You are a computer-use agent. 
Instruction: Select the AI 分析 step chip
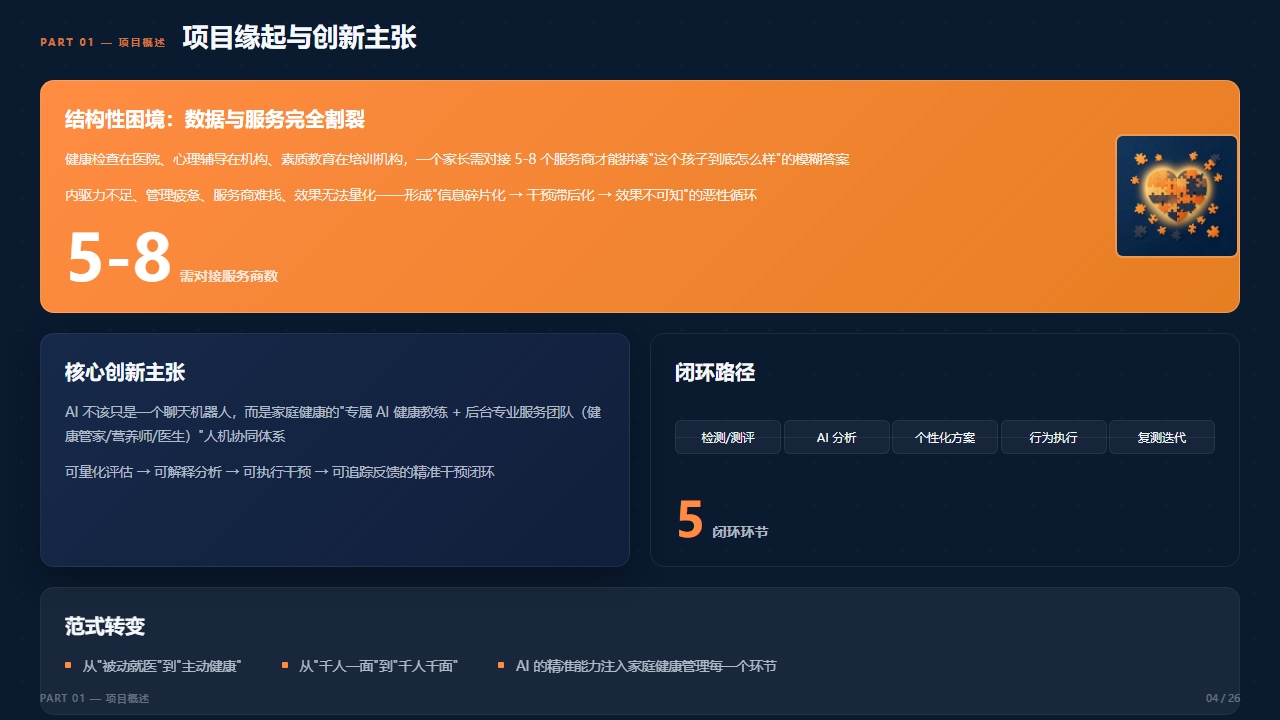tap(836, 437)
